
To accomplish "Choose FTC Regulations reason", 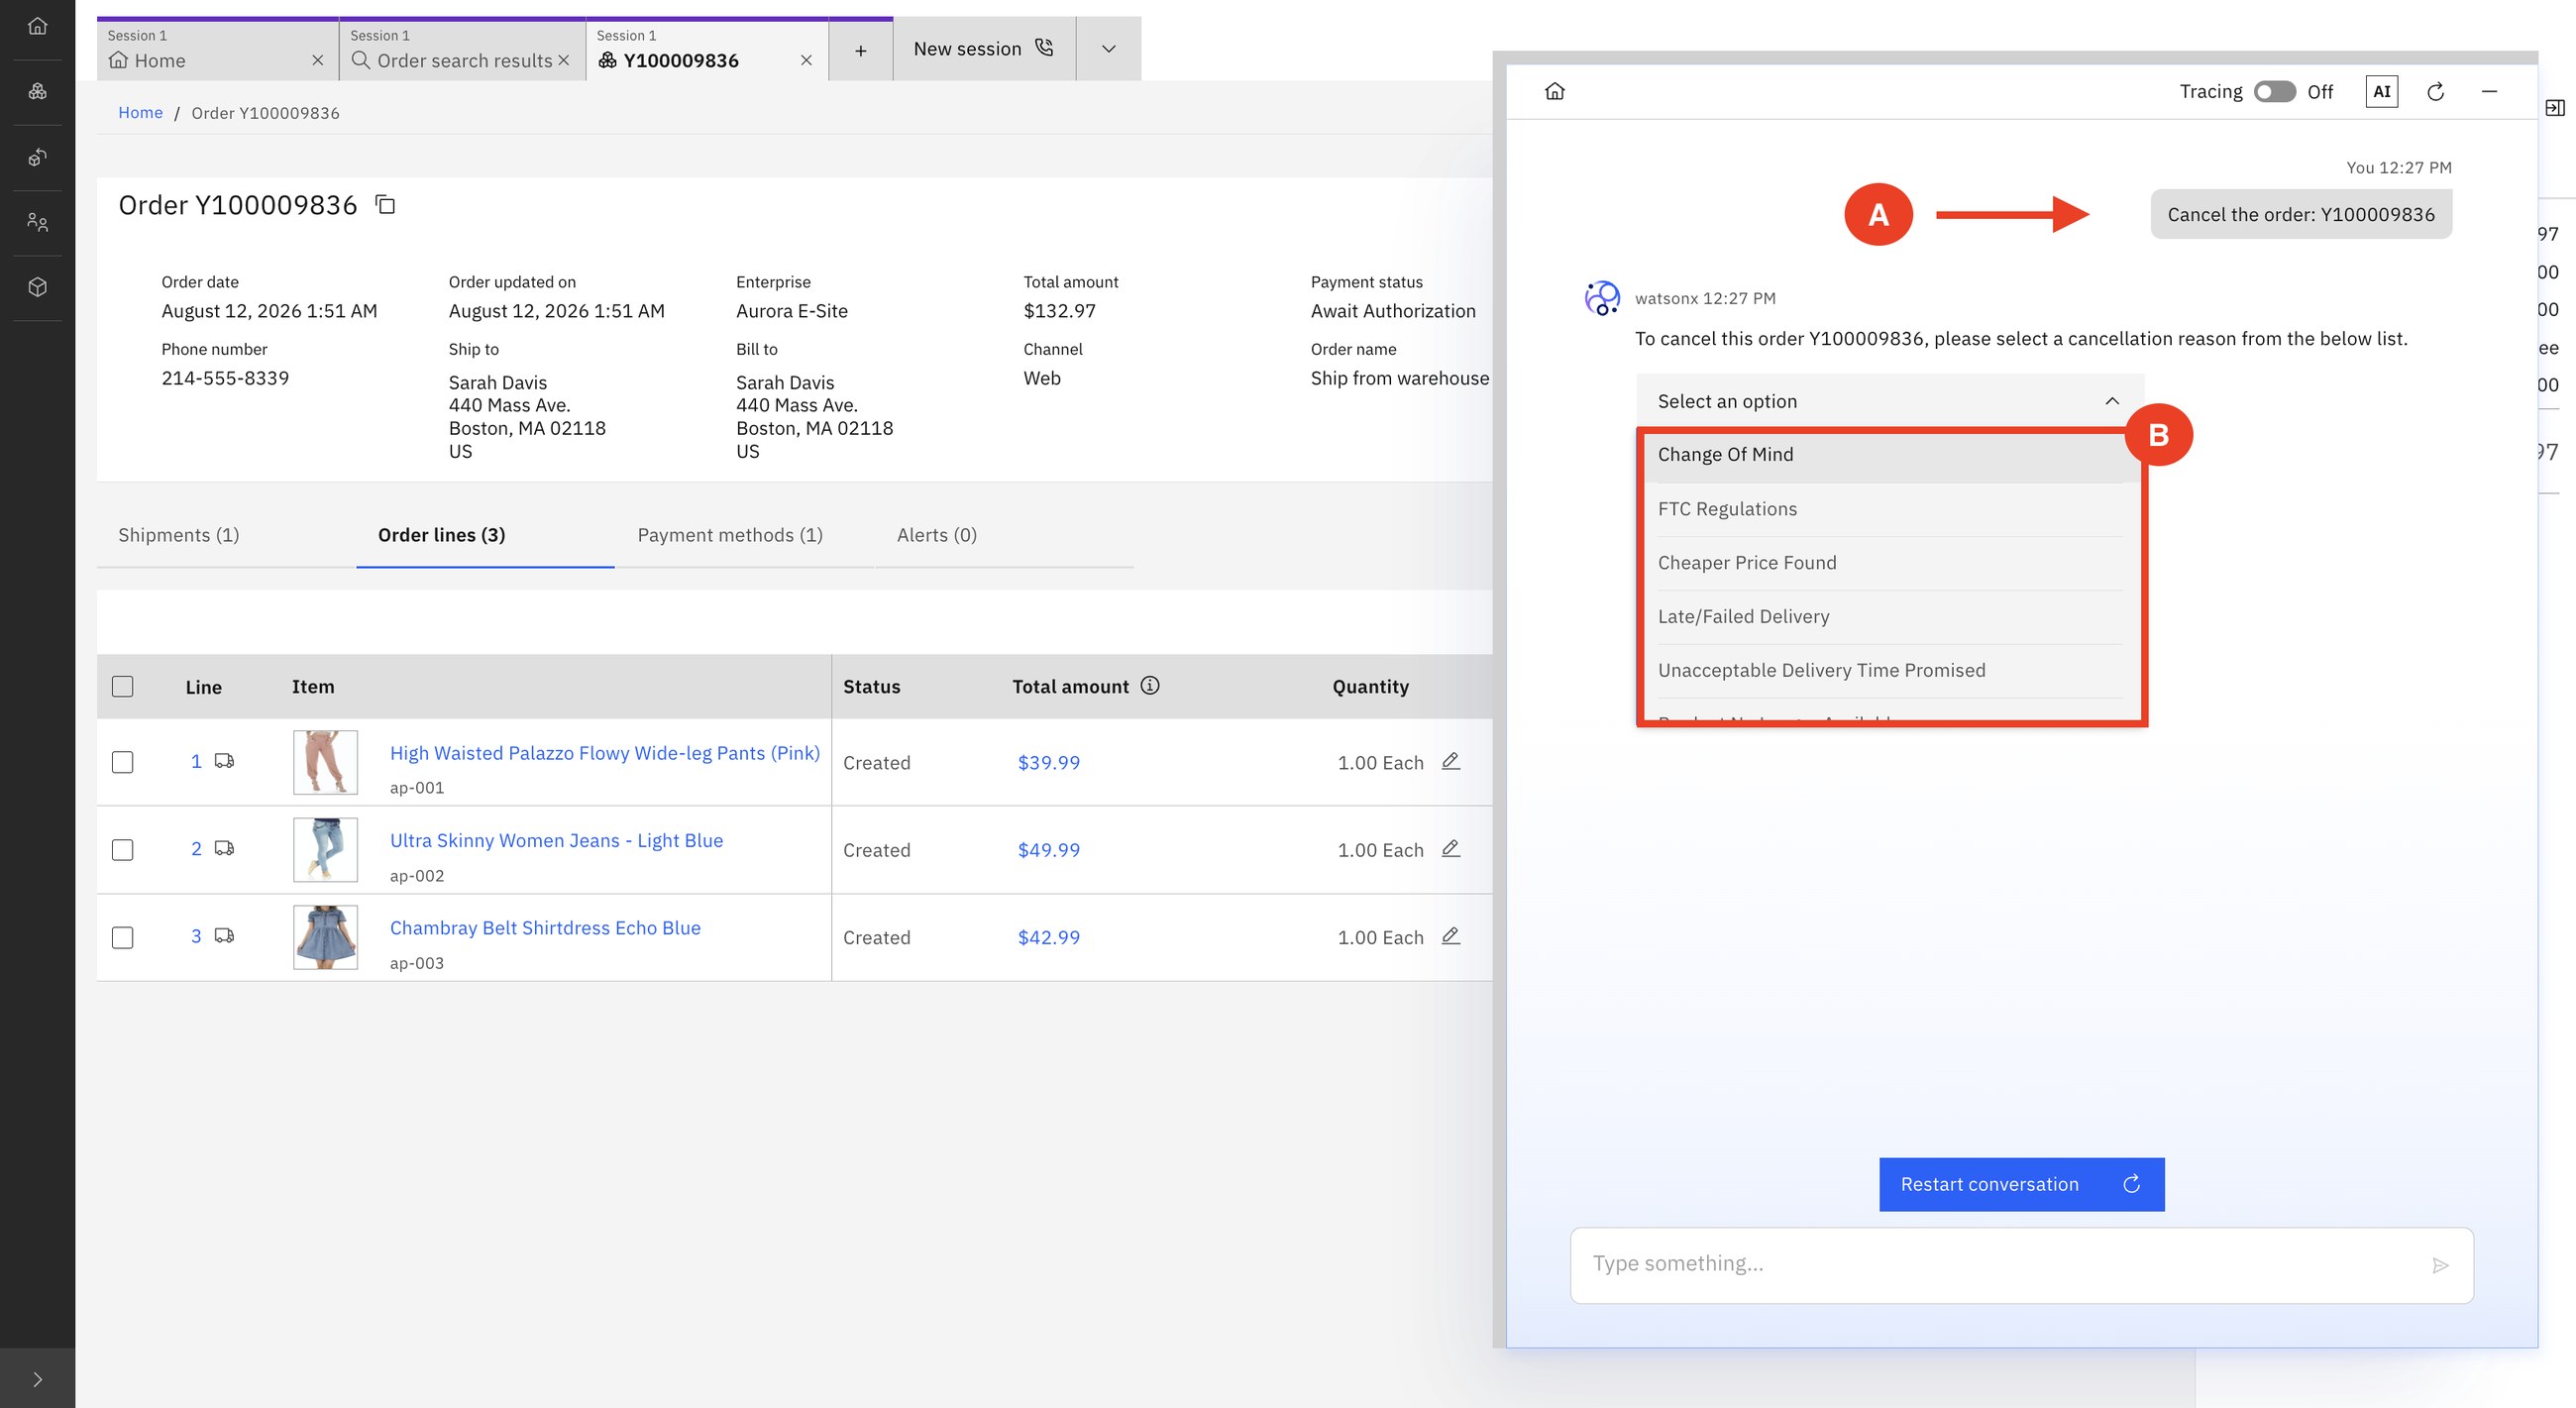I will [1890, 509].
